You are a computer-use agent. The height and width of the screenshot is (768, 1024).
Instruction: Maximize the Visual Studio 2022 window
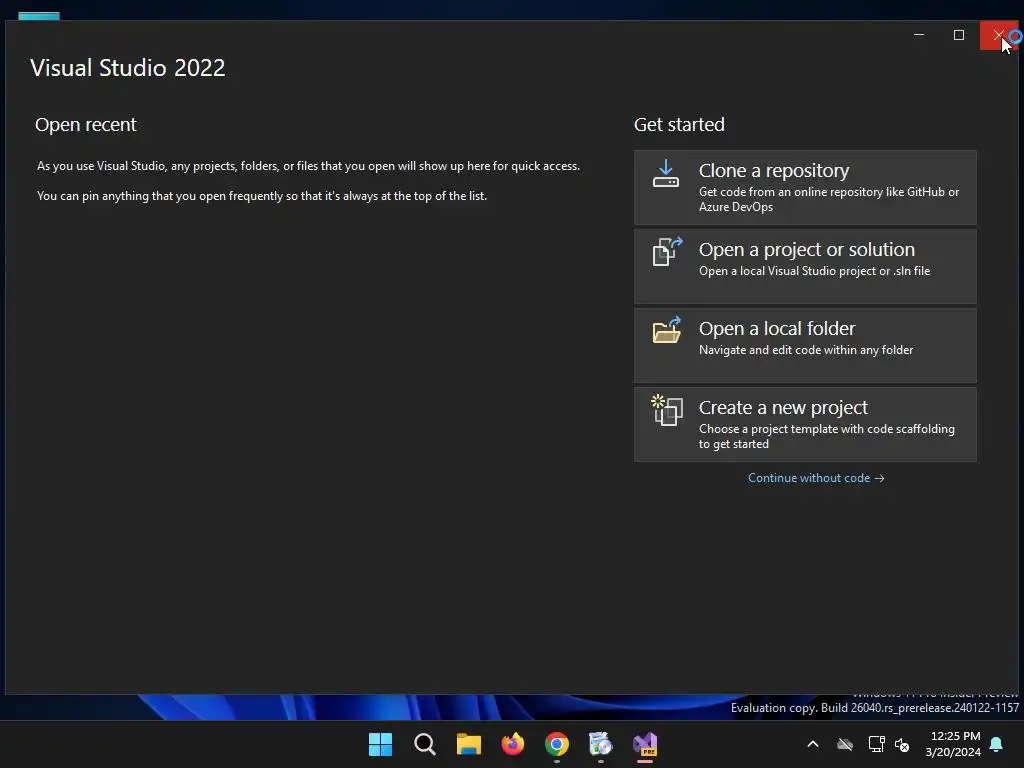(959, 35)
